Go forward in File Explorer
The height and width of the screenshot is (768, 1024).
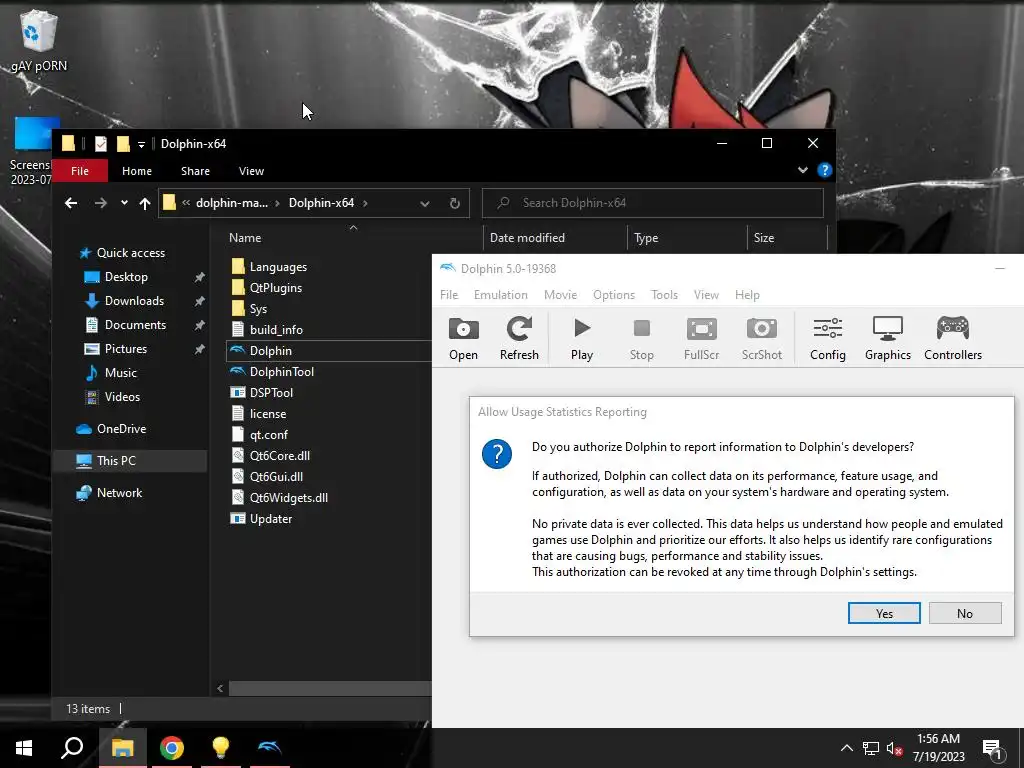point(101,203)
